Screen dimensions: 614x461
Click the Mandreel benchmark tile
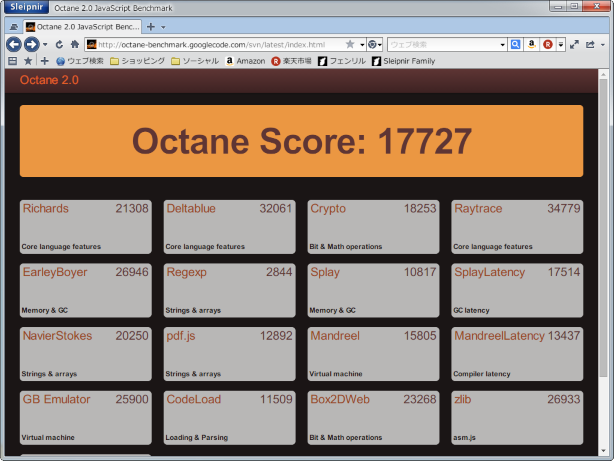[x=374, y=354]
